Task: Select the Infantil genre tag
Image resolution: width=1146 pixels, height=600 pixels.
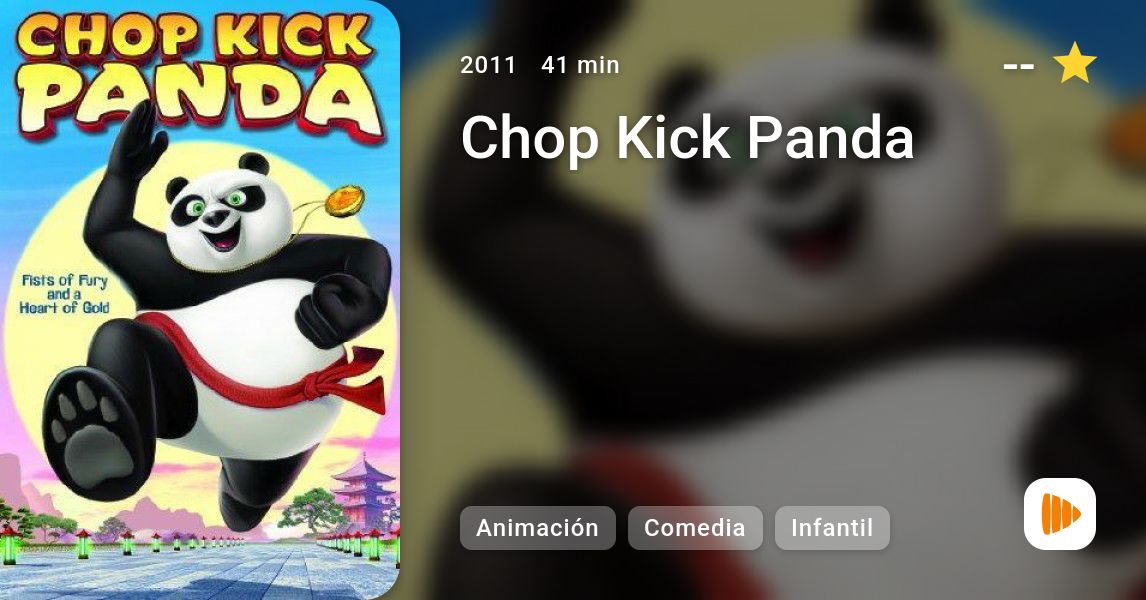Action: [832, 528]
